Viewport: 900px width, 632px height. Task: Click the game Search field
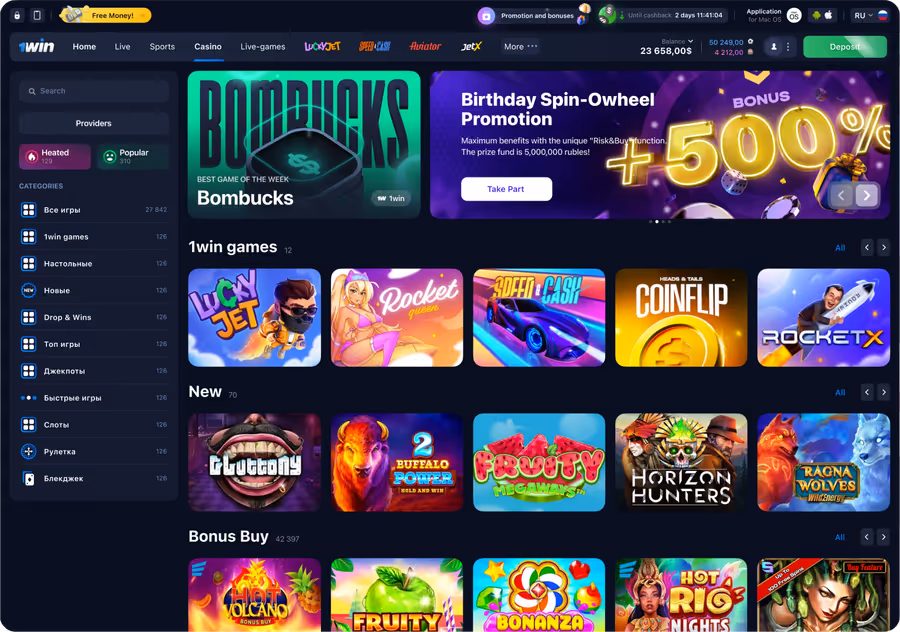tap(94, 91)
